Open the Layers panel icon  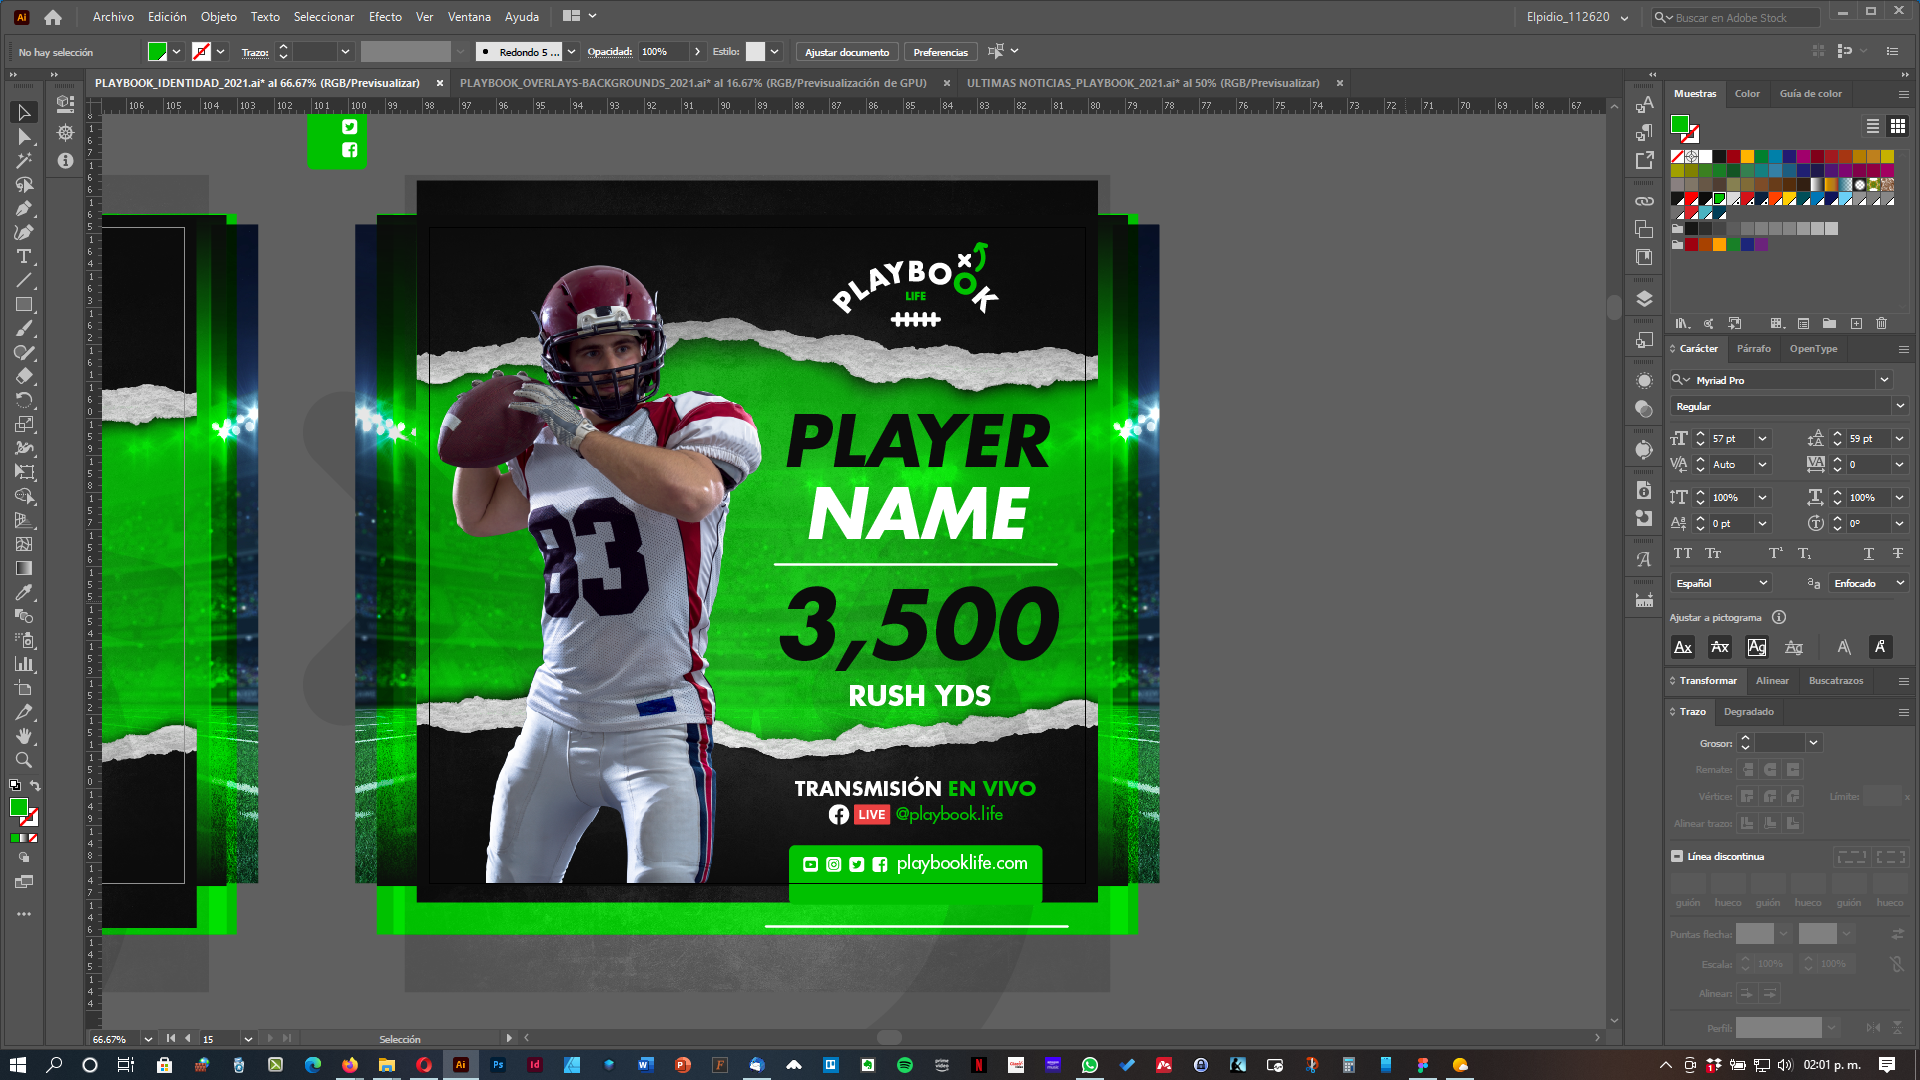click(1644, 299)
